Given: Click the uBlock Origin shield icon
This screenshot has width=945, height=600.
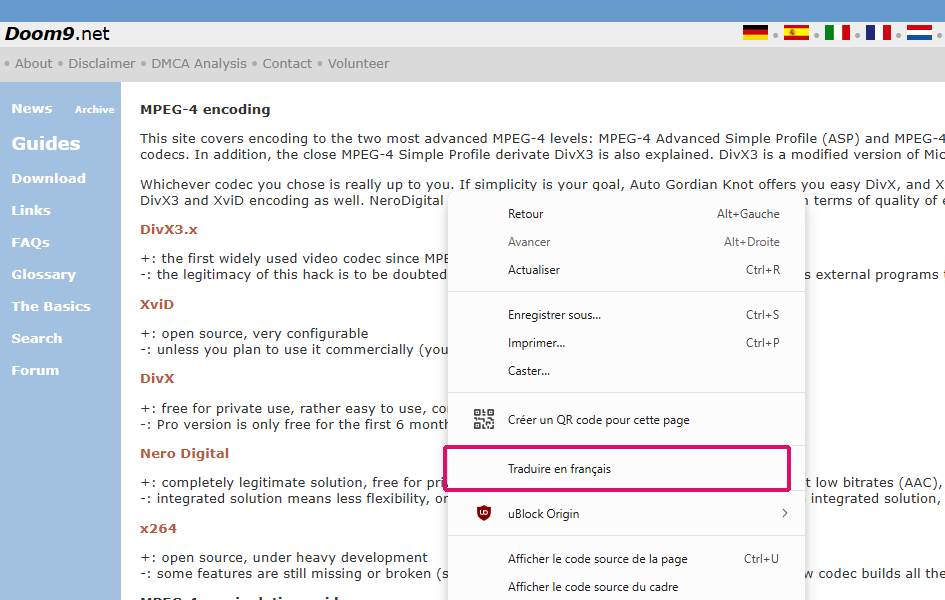Looking at the screenshot, I should [x=483, y=513].
